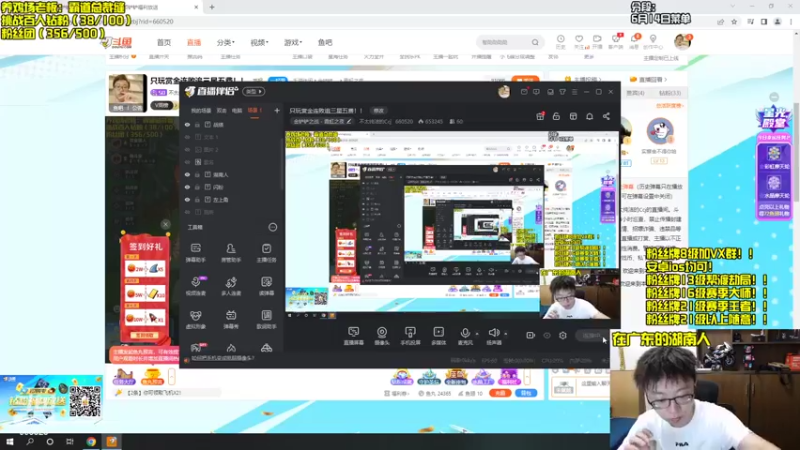The width and height of the screenshot is (800, 450).
Task: Add a new scene with plus button
Action: pos(277,110)
